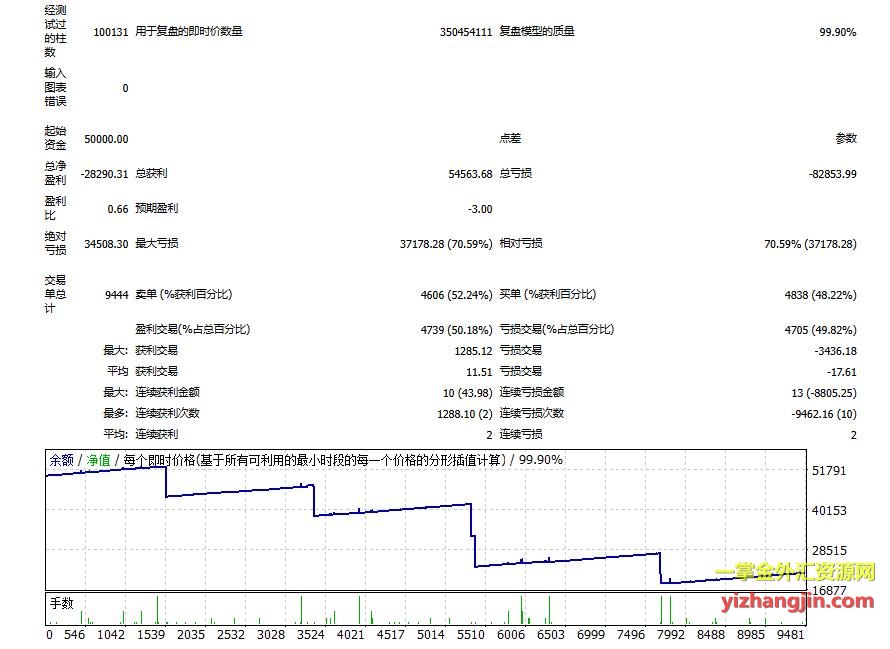Screen dimensions: 890x649
Task: Click the 50000.00 initial deposit value
Action: tap(107, 139)
